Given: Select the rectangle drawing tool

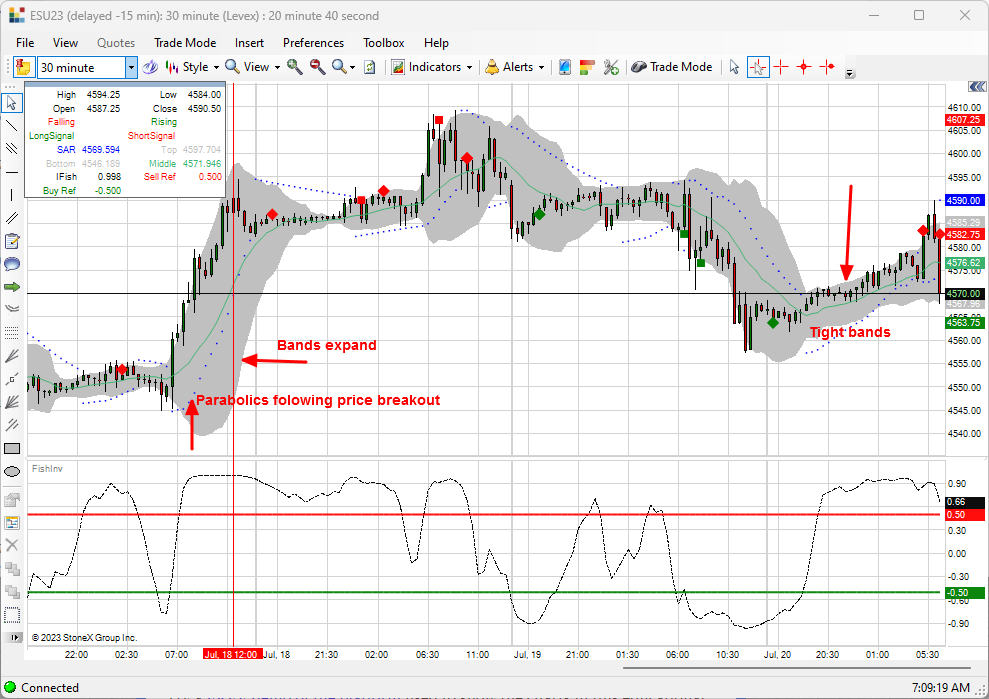Looking at the screenshot, I should point(12,448).
